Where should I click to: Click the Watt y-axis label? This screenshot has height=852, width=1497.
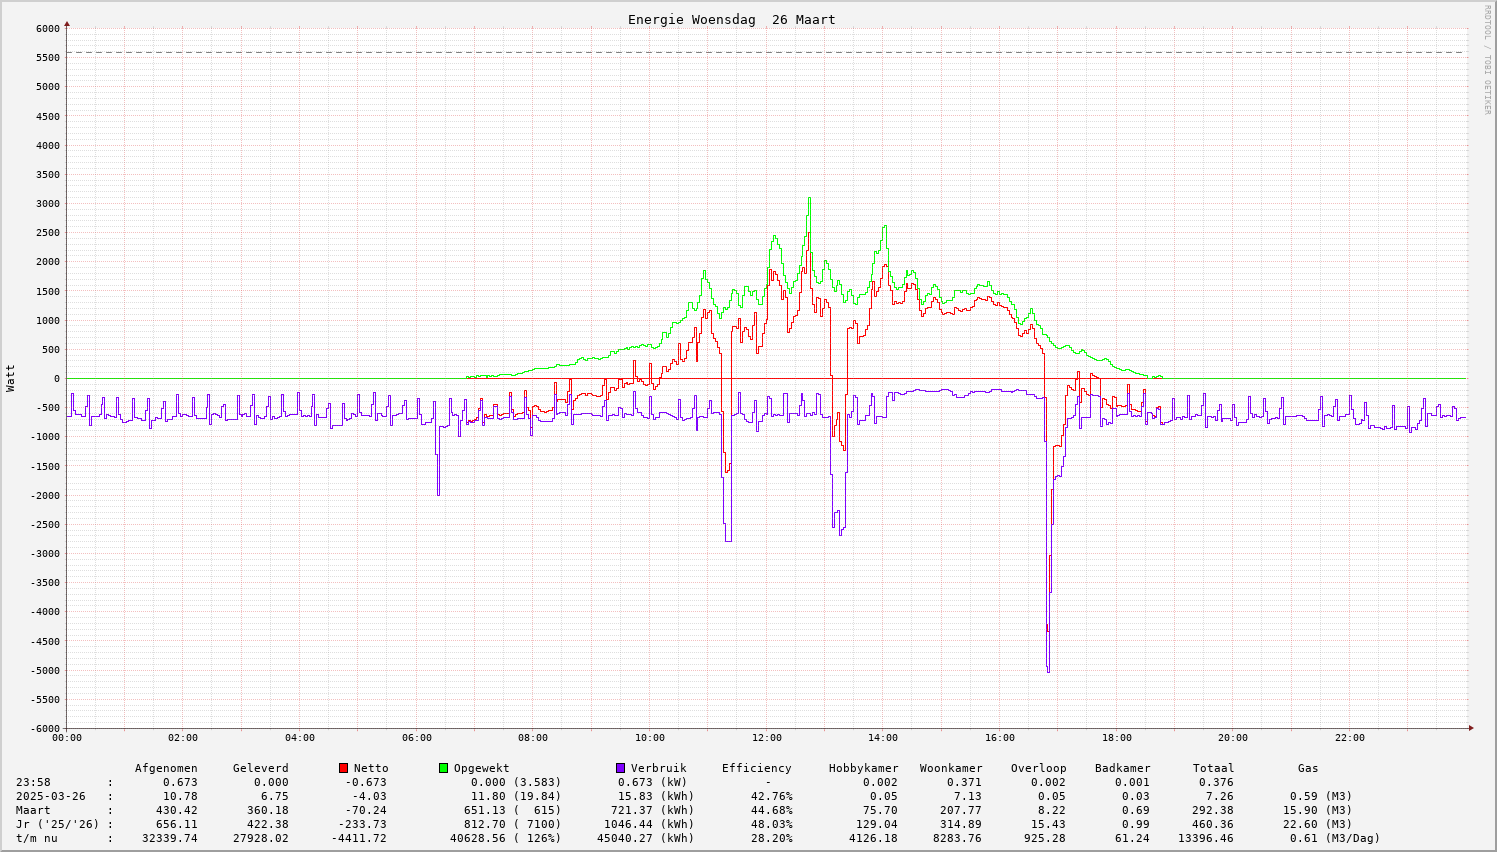coord(11,378)
